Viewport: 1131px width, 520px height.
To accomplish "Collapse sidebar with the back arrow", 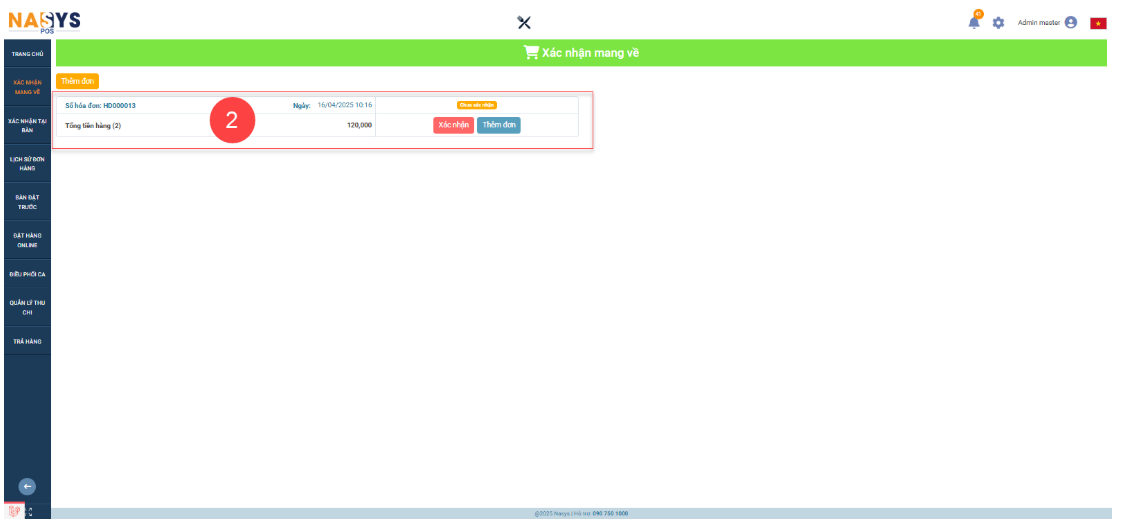I will [28, 487].
